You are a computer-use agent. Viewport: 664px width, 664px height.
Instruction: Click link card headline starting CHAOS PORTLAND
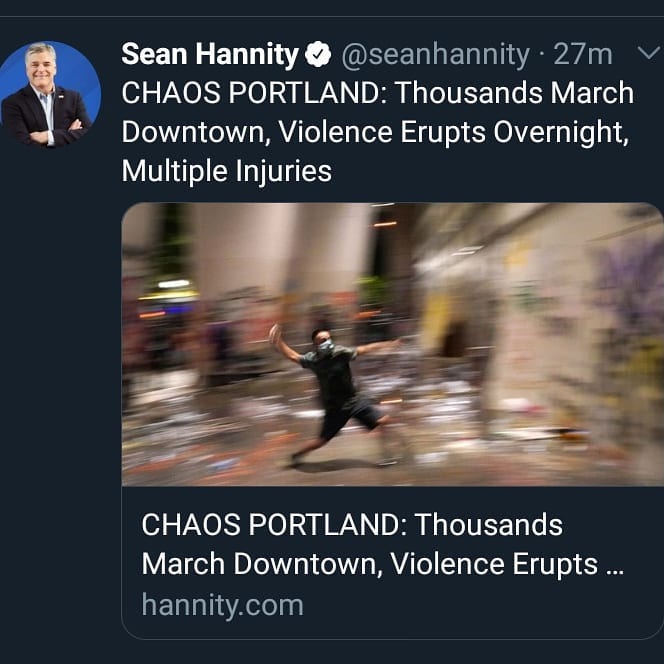coord(352,525)
